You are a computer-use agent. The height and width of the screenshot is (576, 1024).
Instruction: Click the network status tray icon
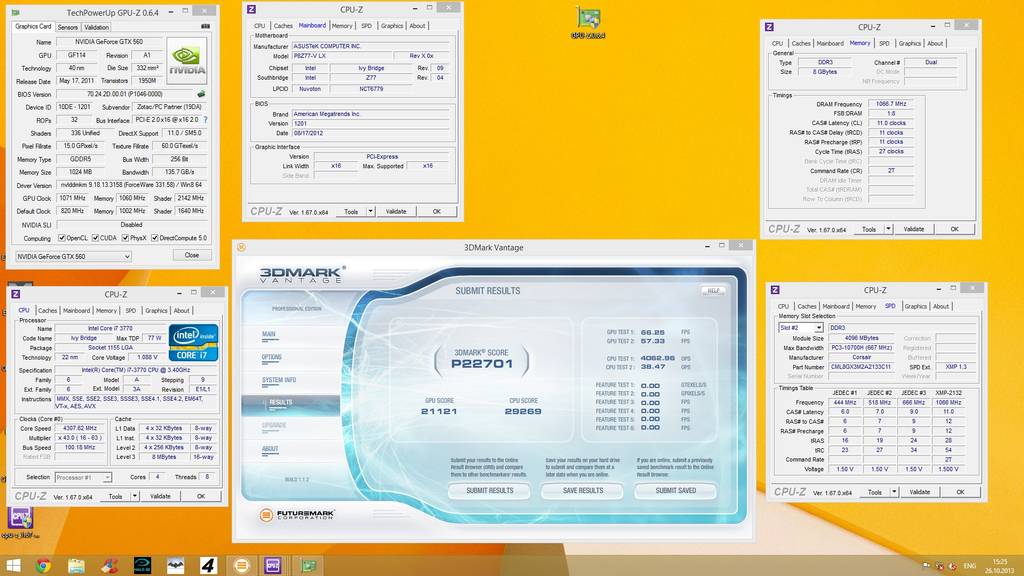pos(939,566)
